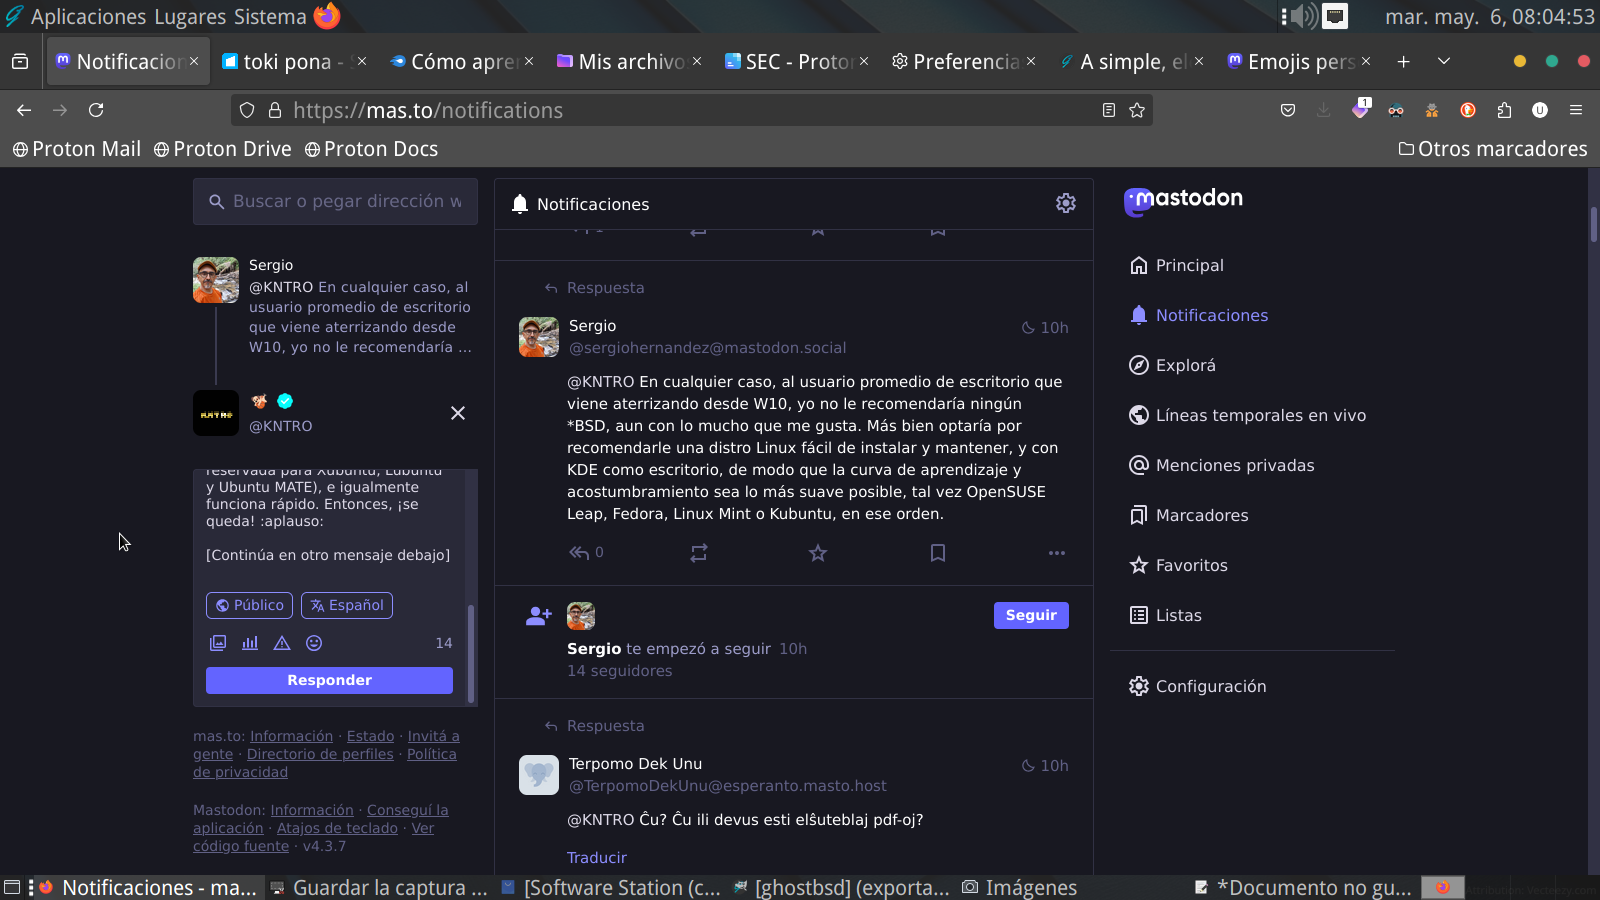Go to Principal home timeline
Image resolution: width=1600 pixels, height=900 pixels.
[1176, 265]
